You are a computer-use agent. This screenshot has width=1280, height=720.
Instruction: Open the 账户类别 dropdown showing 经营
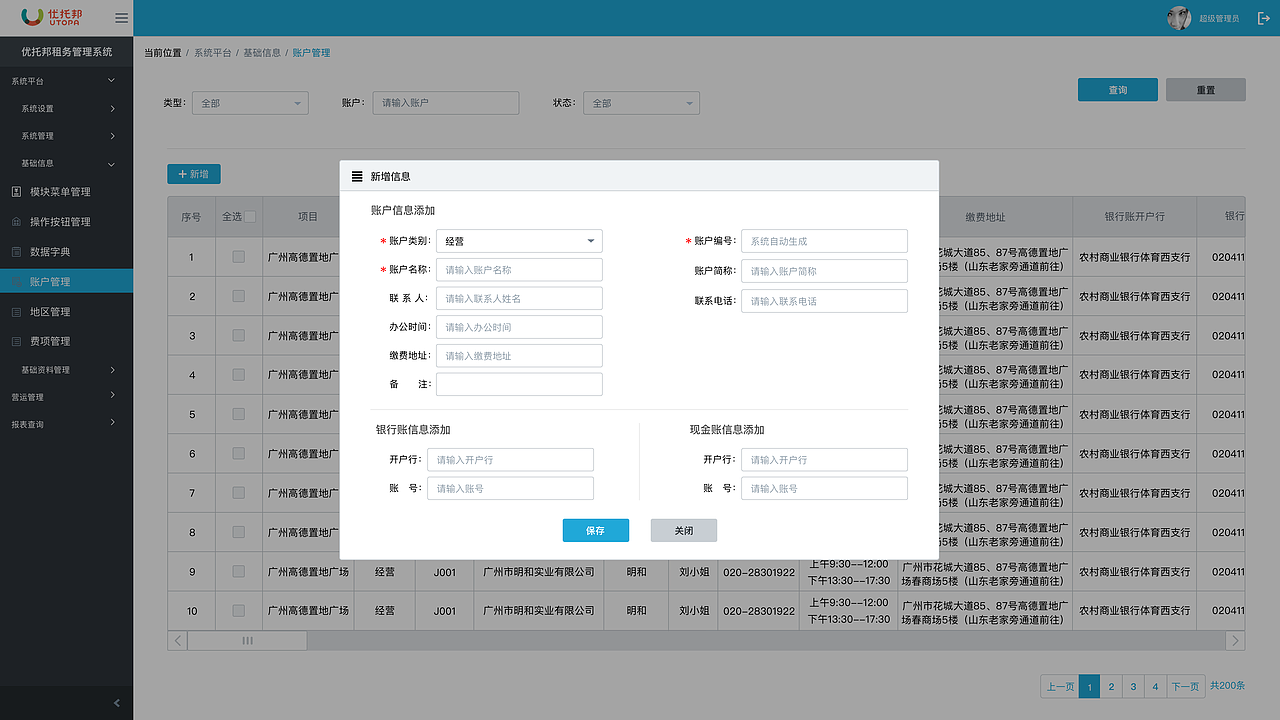519,241
